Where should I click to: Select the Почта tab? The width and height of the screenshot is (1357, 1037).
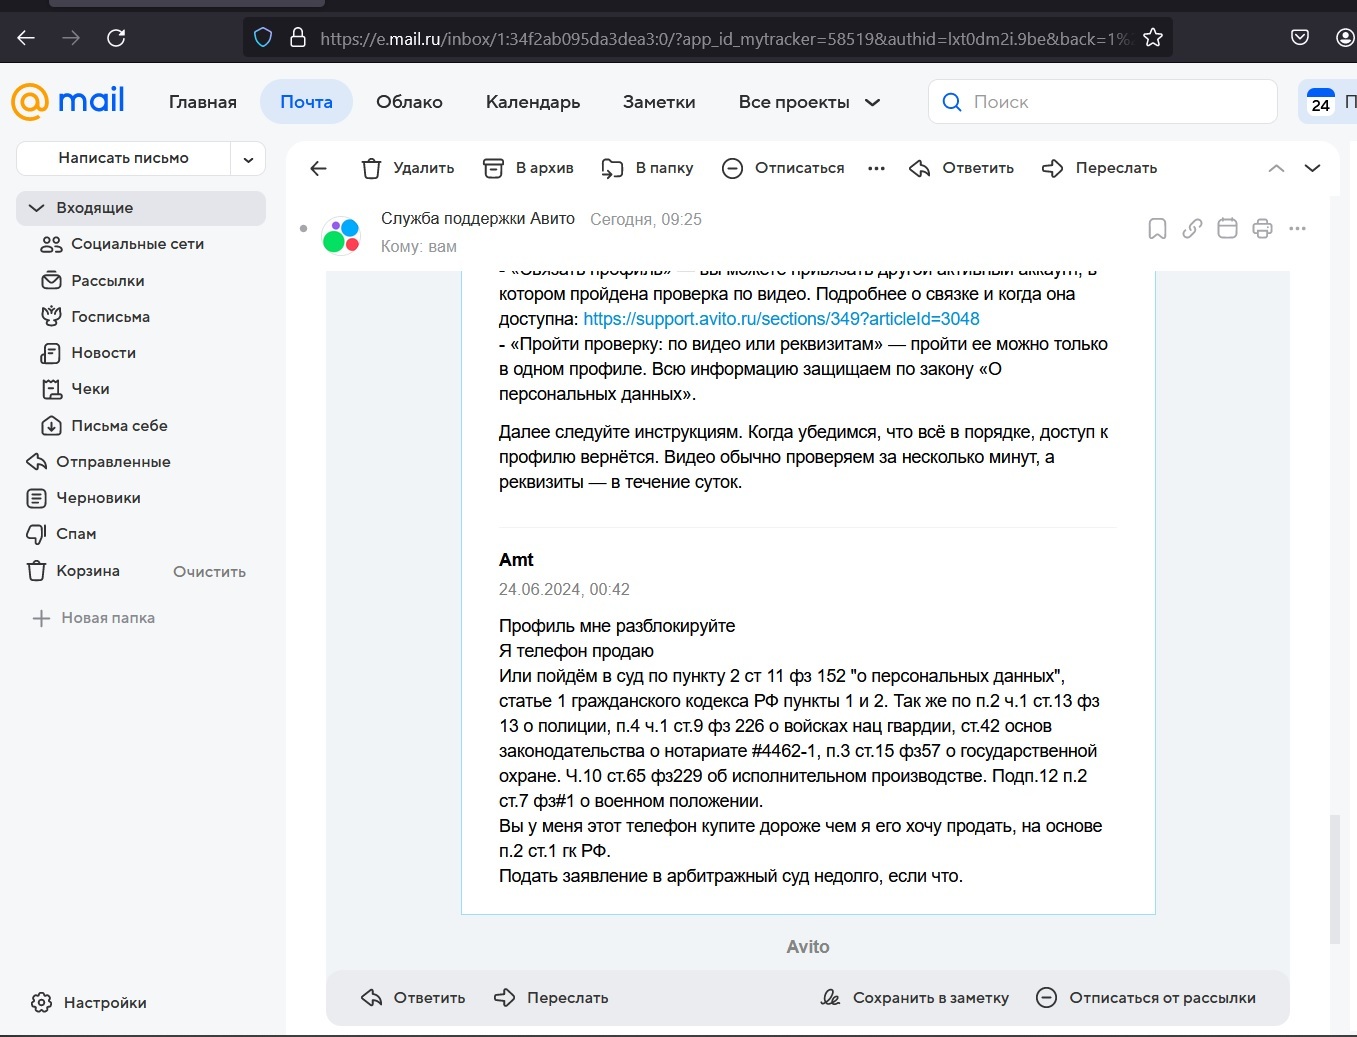click(306, 102)
